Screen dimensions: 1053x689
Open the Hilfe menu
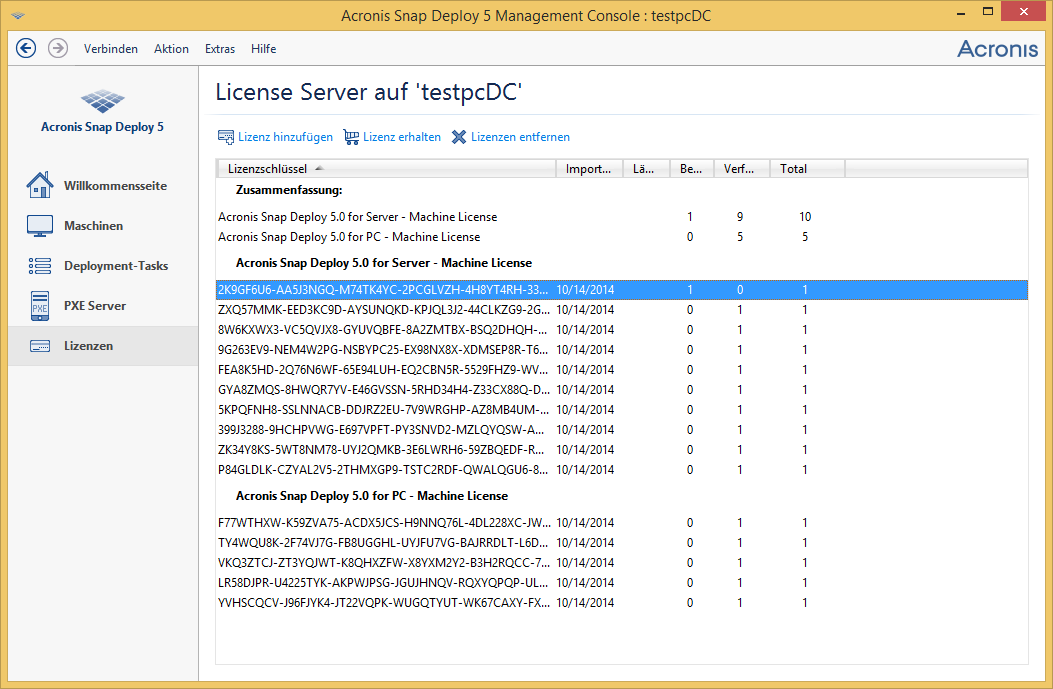pyautogui.click(x=263, y=49)
